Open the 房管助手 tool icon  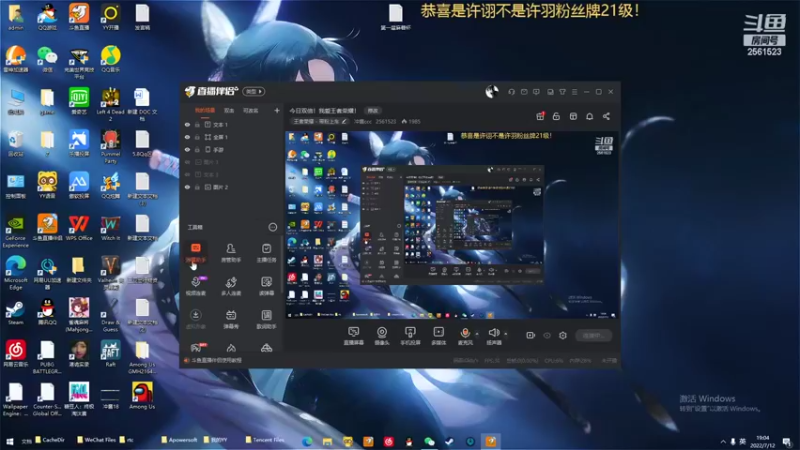231,252
